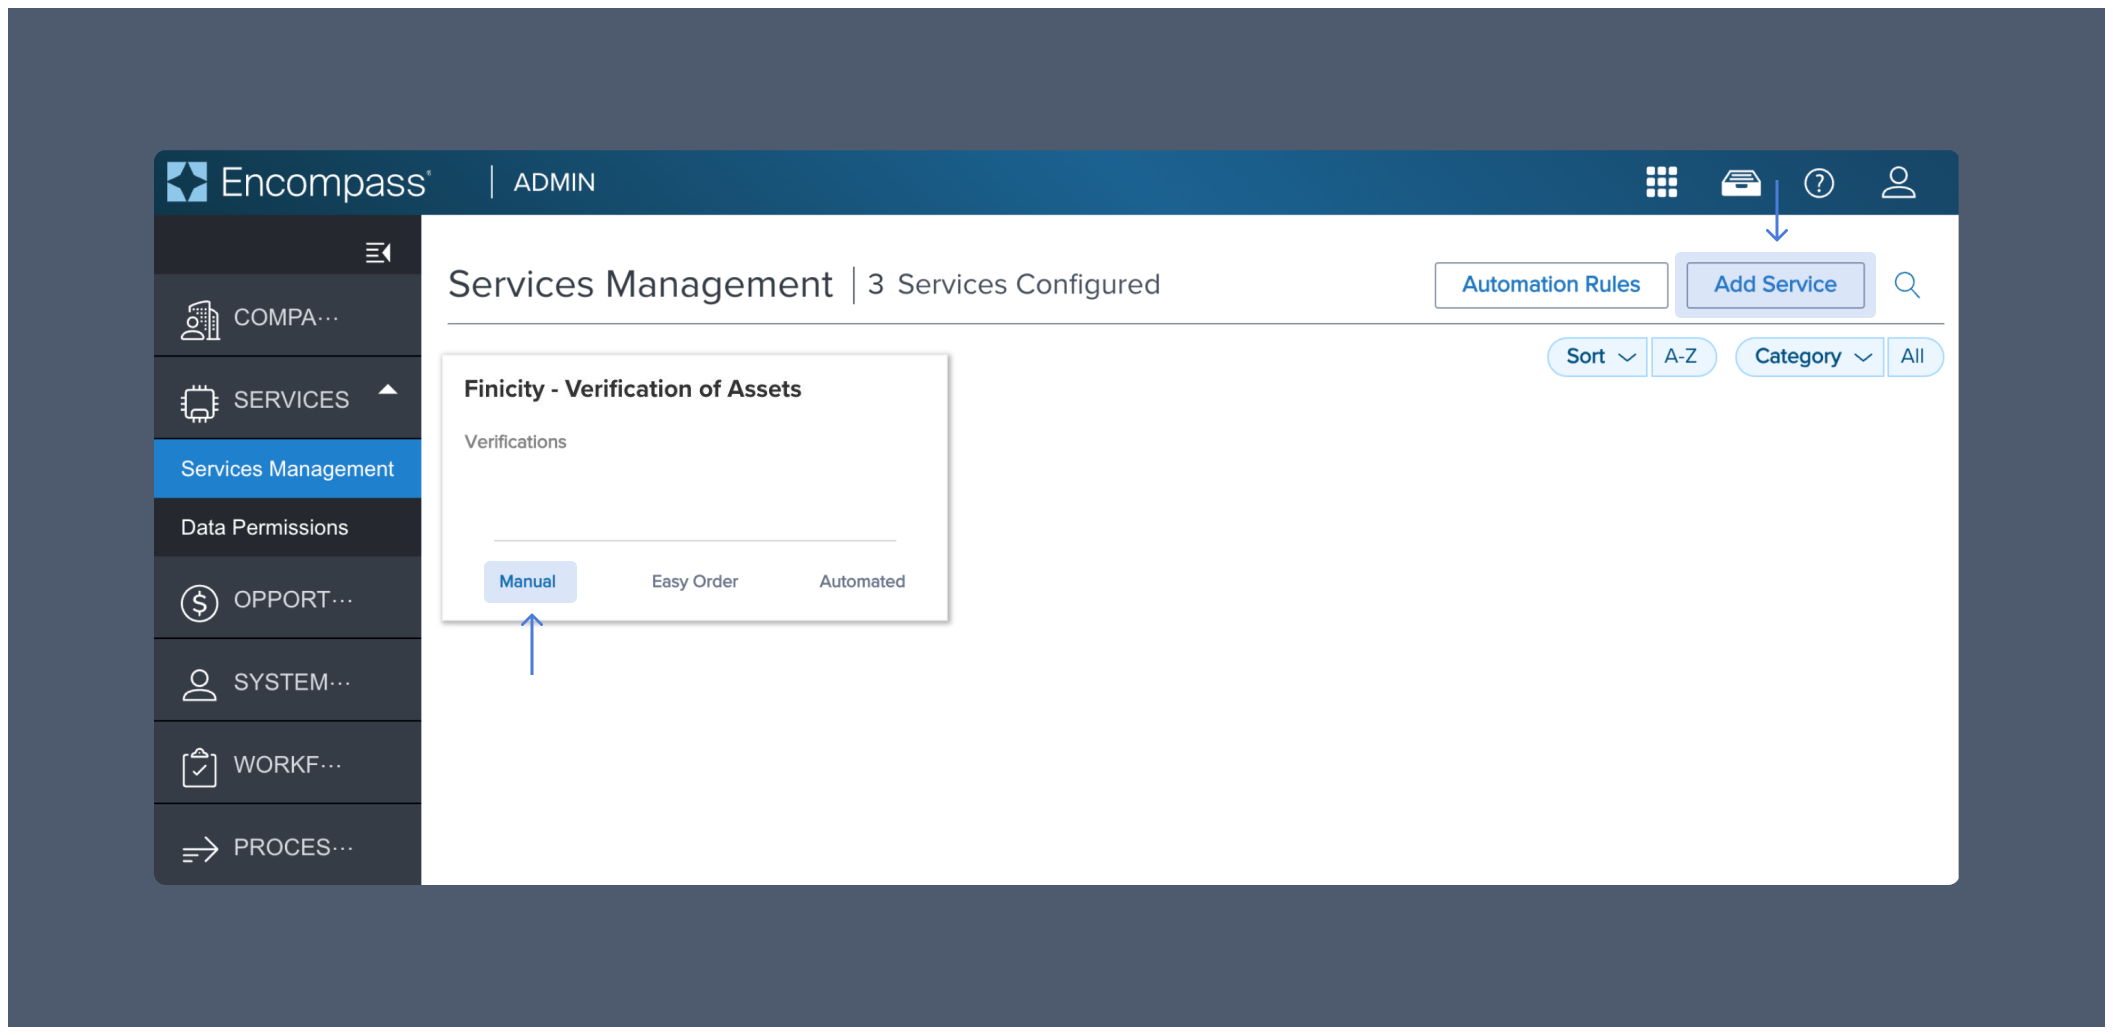Open the Finicity Verification of Assets card
Screen dimensions: 2113x1035
(632, 389)
